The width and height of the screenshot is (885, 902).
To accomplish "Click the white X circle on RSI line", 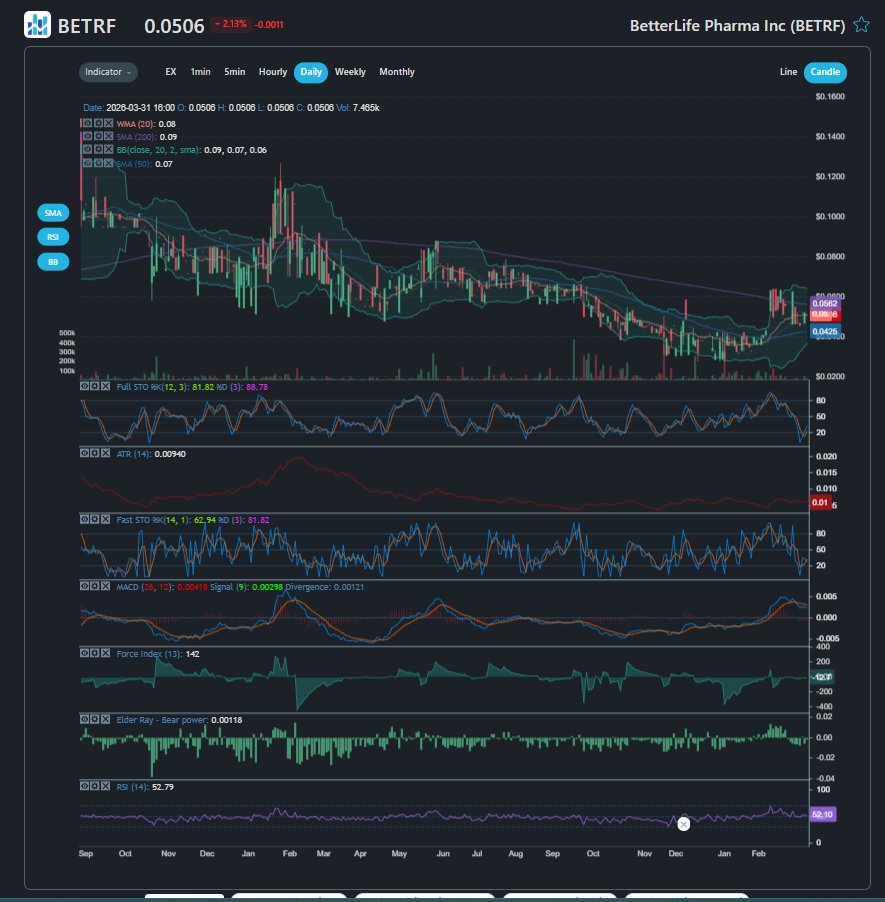I will coord(684,824).
